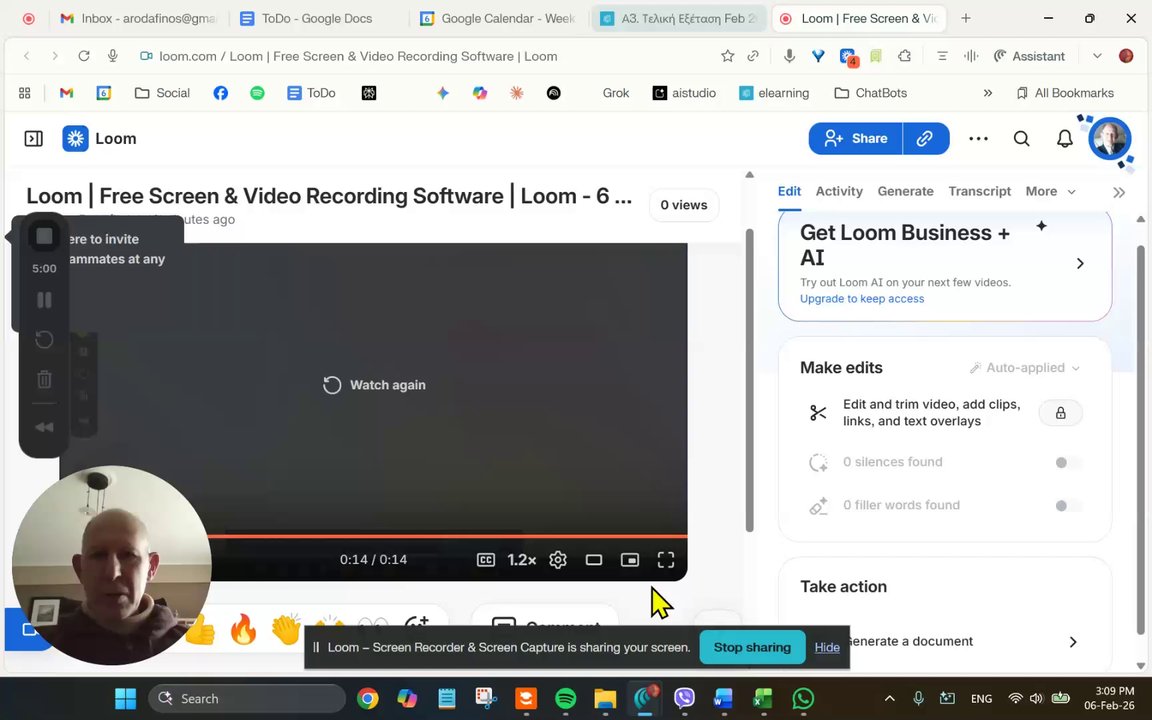This screenshot has height=720, width=1152.
Task: Open the Social bookmarks folder
Action: [162, 93]
